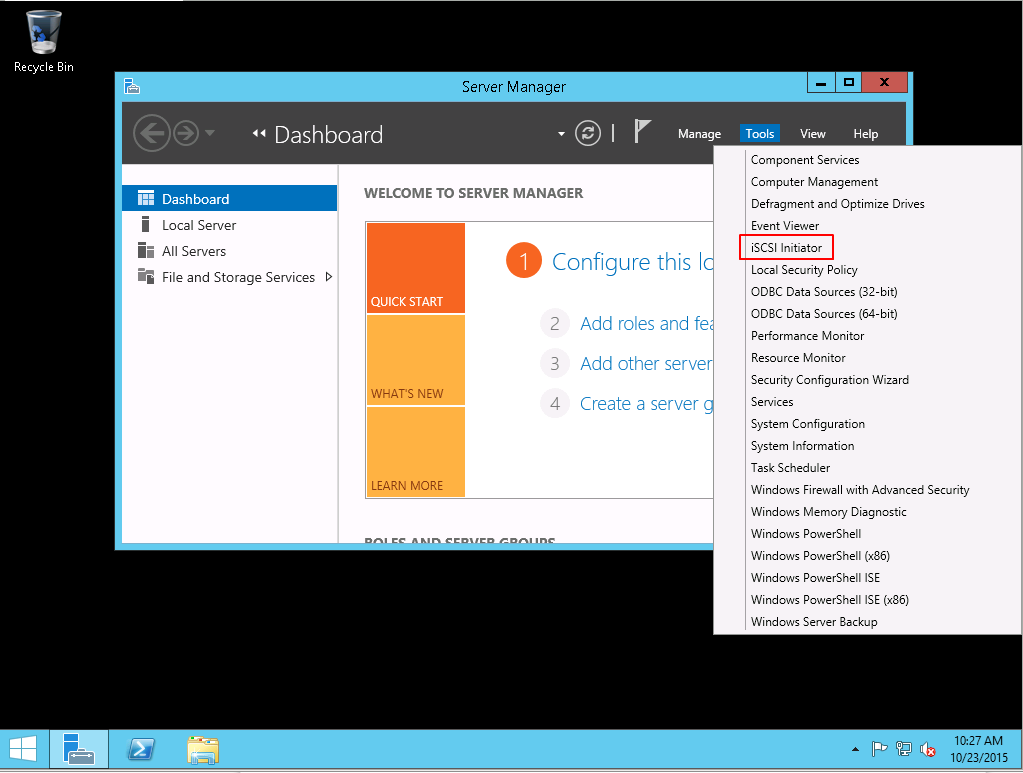Select iSCSI Initiator from Tools menu

click(x=786, y=247)
